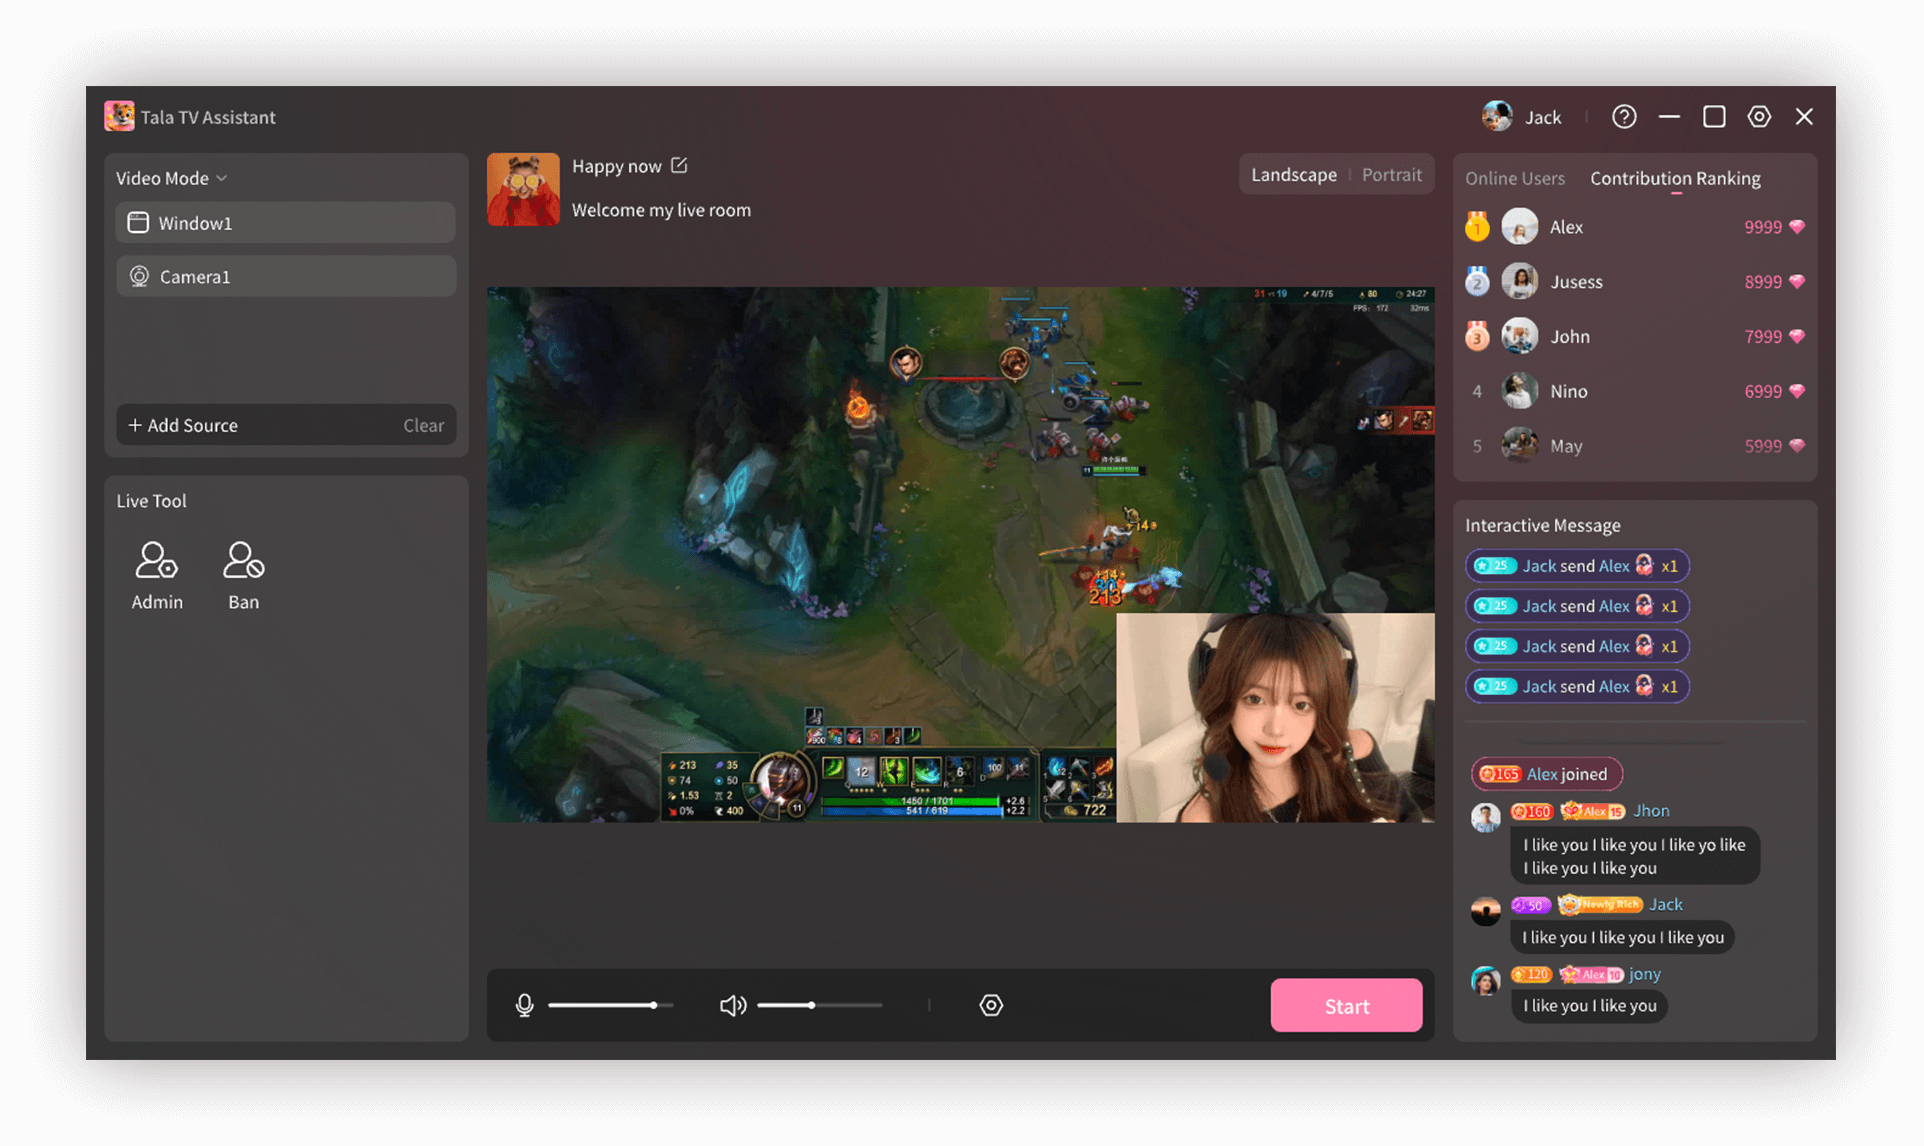The height and width of the screenshot is (1146, 1924).
Task: Open the Tala TV Assistant settings gear
Action: tap(1759, 116)
